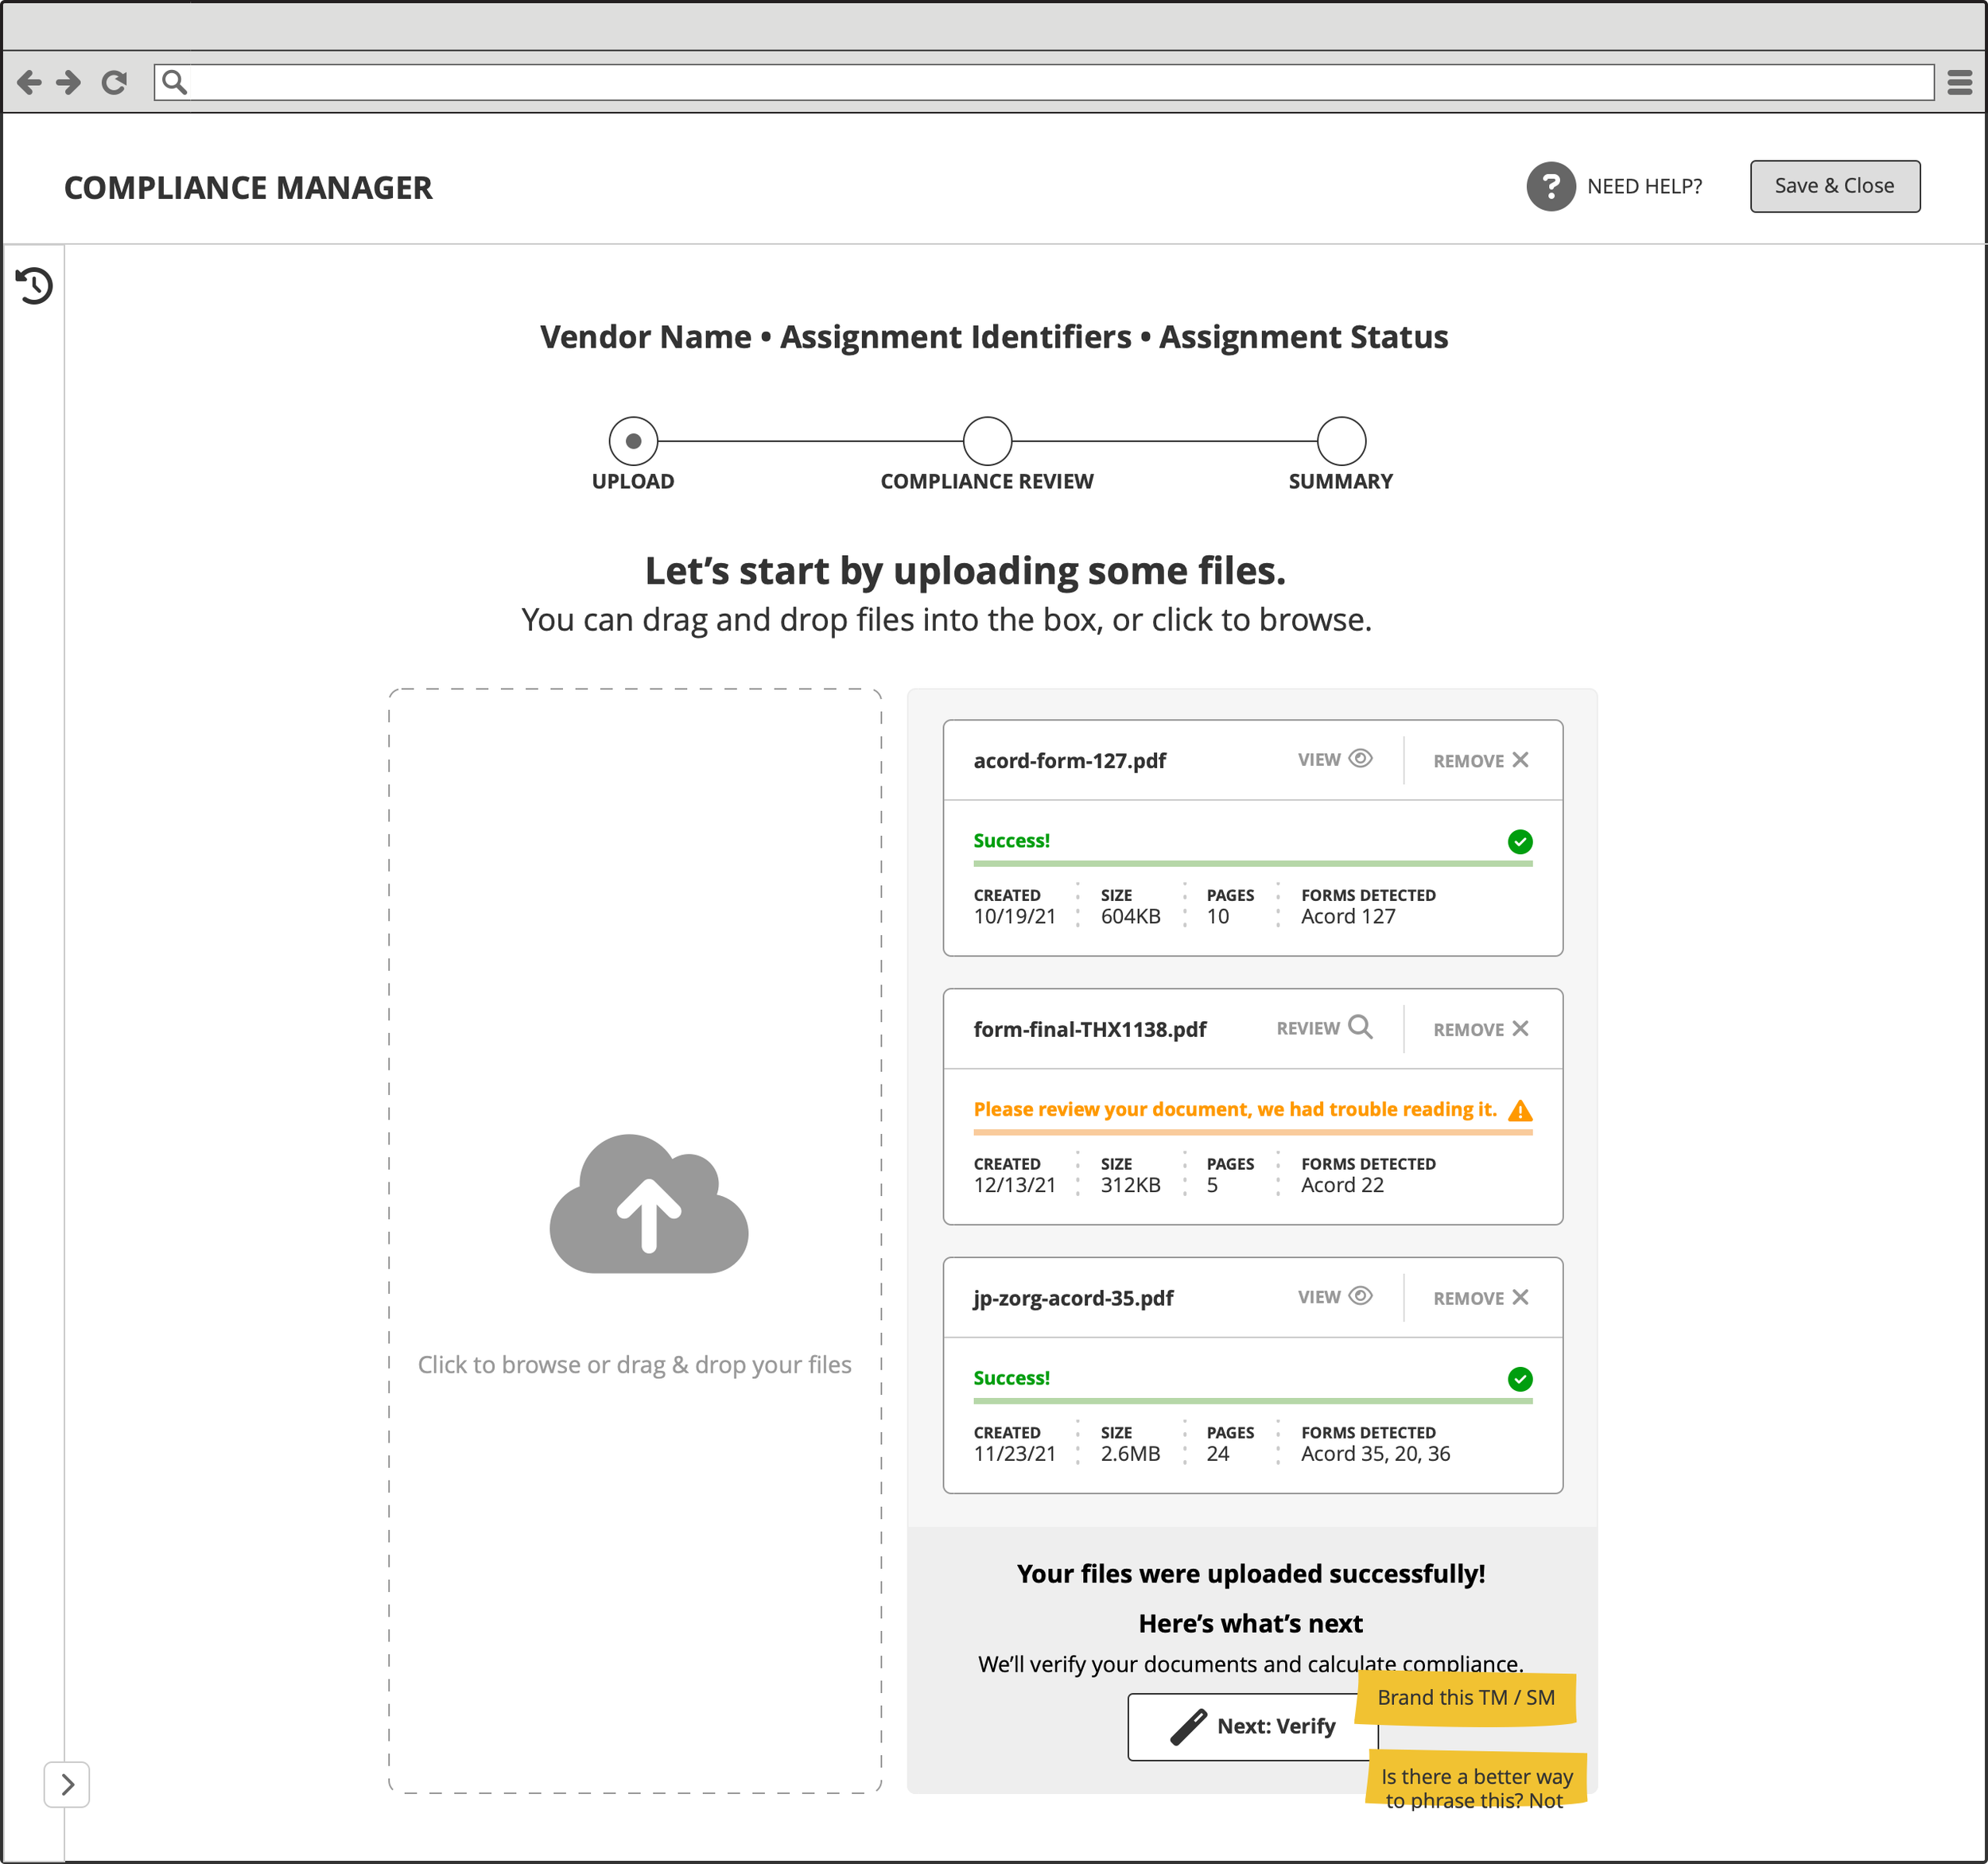
Task: Toggle the View eye for jp-zorg-acord-35.pdf
Action: [1362, 1296]
